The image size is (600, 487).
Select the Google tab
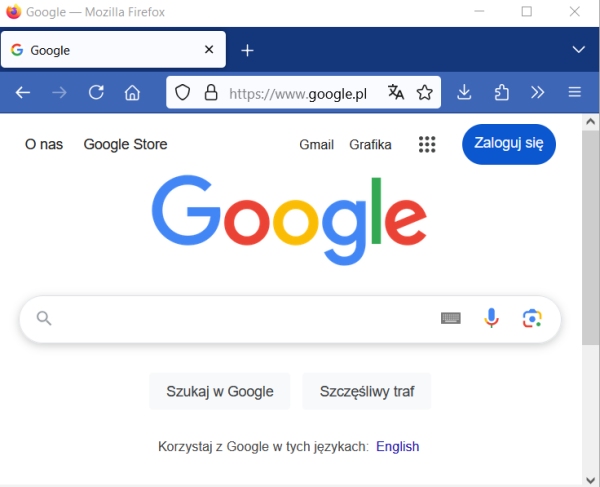pos(100,50)
